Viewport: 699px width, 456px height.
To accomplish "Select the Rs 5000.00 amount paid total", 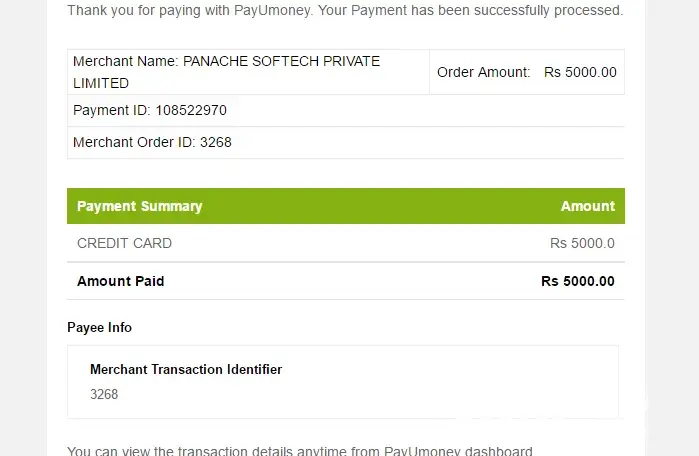I will pyautogui.click(x=578, y=281).
